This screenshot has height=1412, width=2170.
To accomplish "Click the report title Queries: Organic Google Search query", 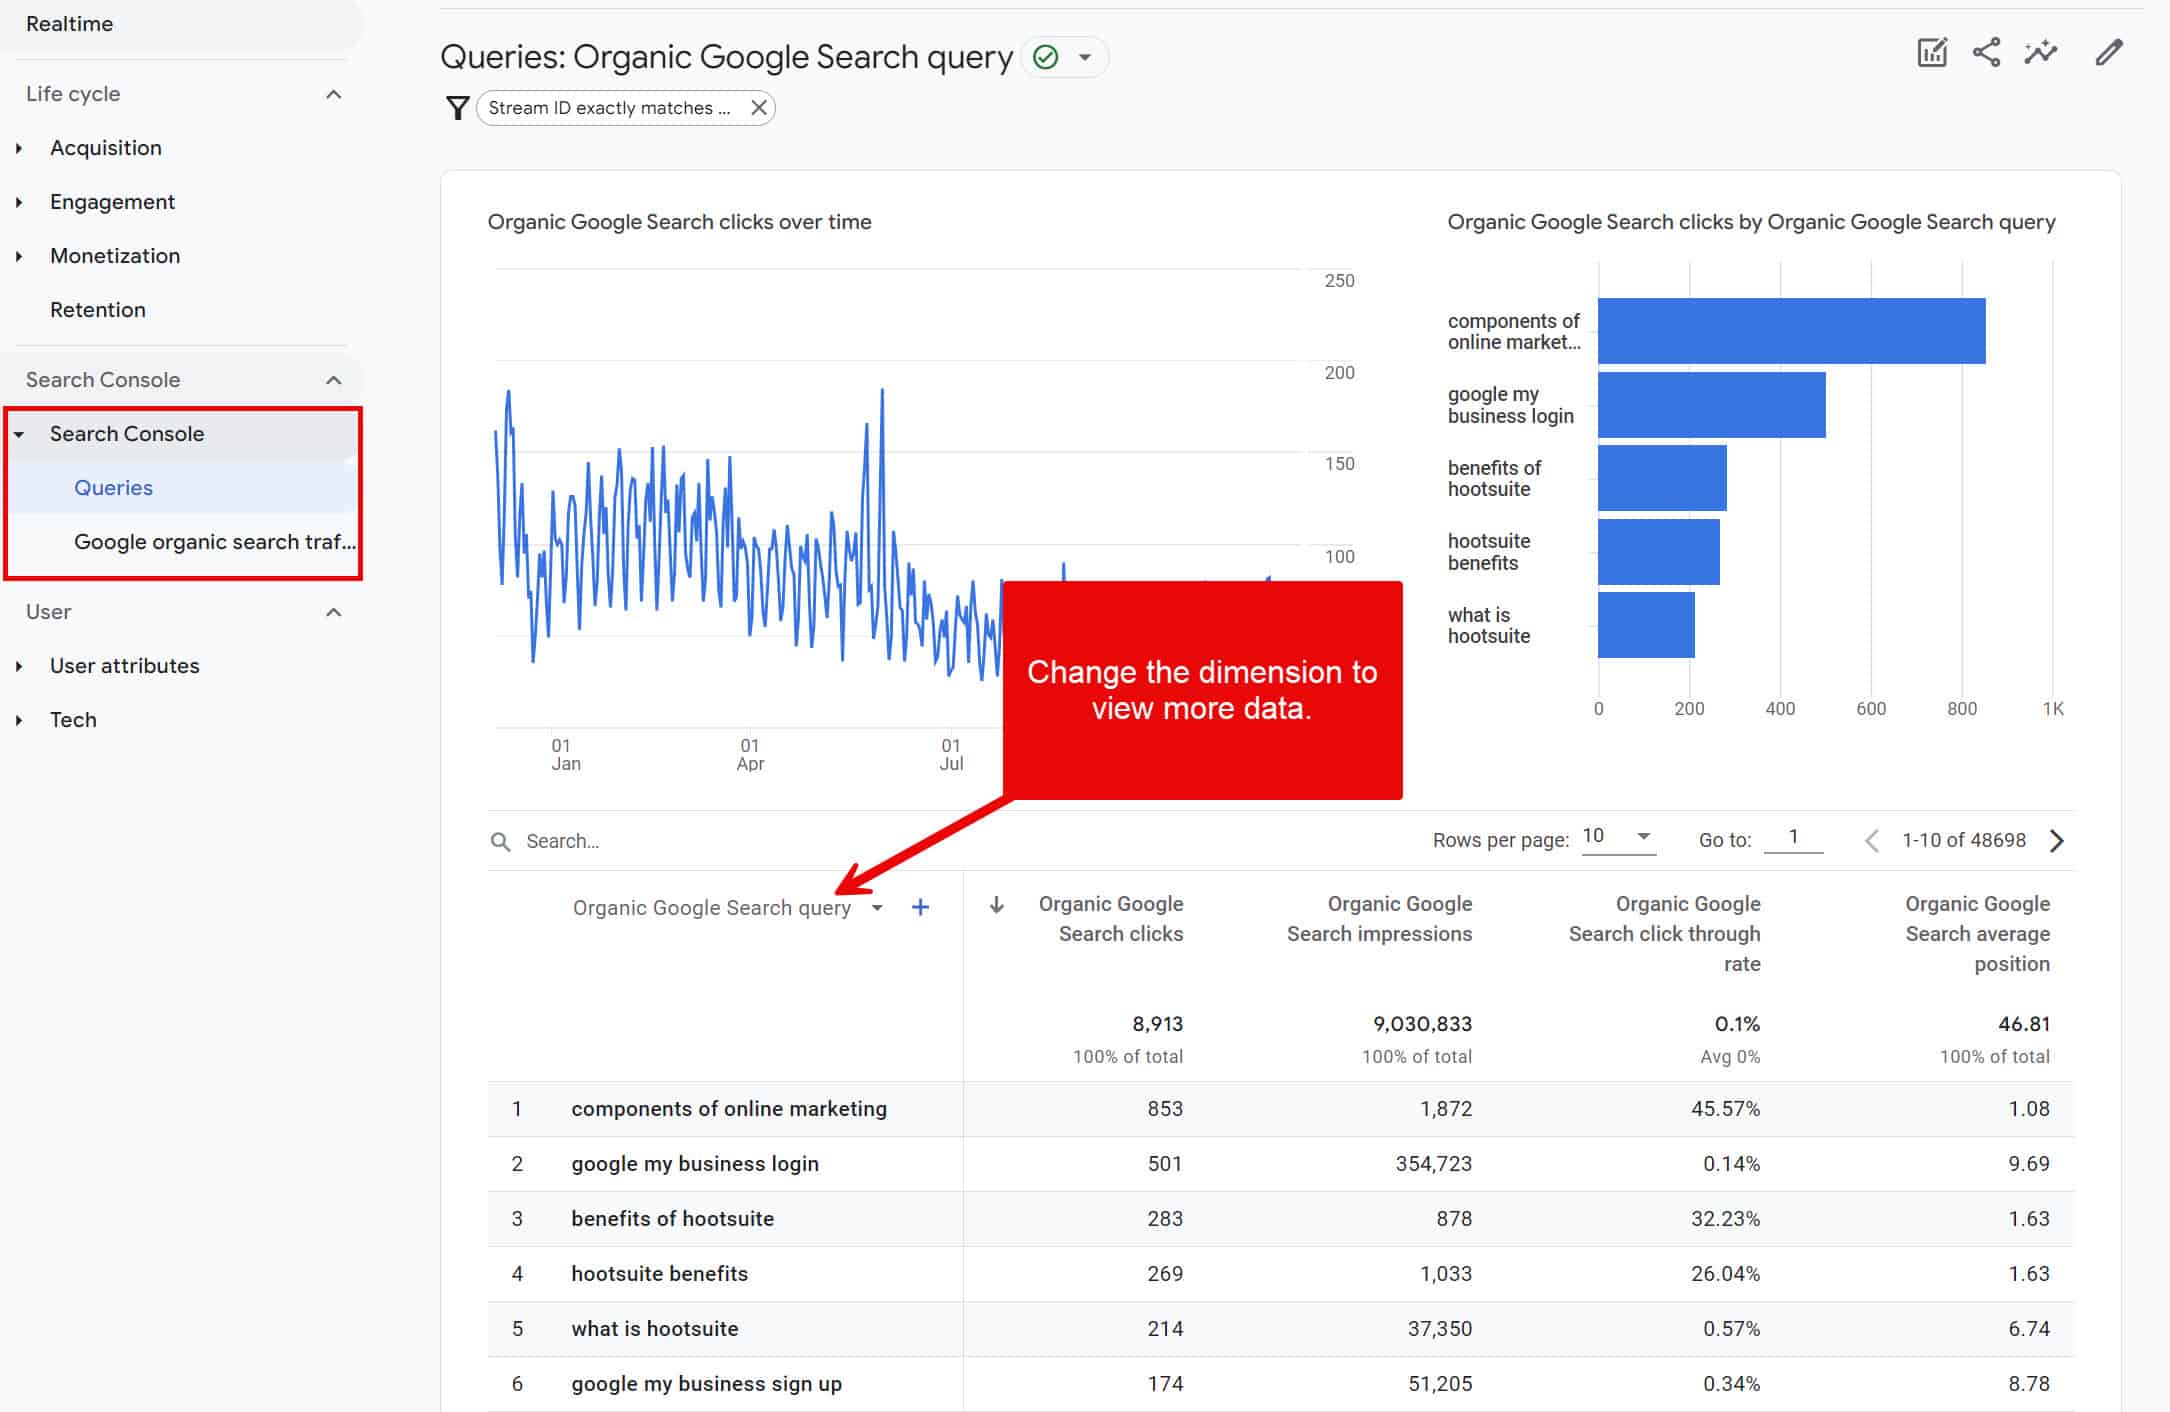I will tap(726, 57).
